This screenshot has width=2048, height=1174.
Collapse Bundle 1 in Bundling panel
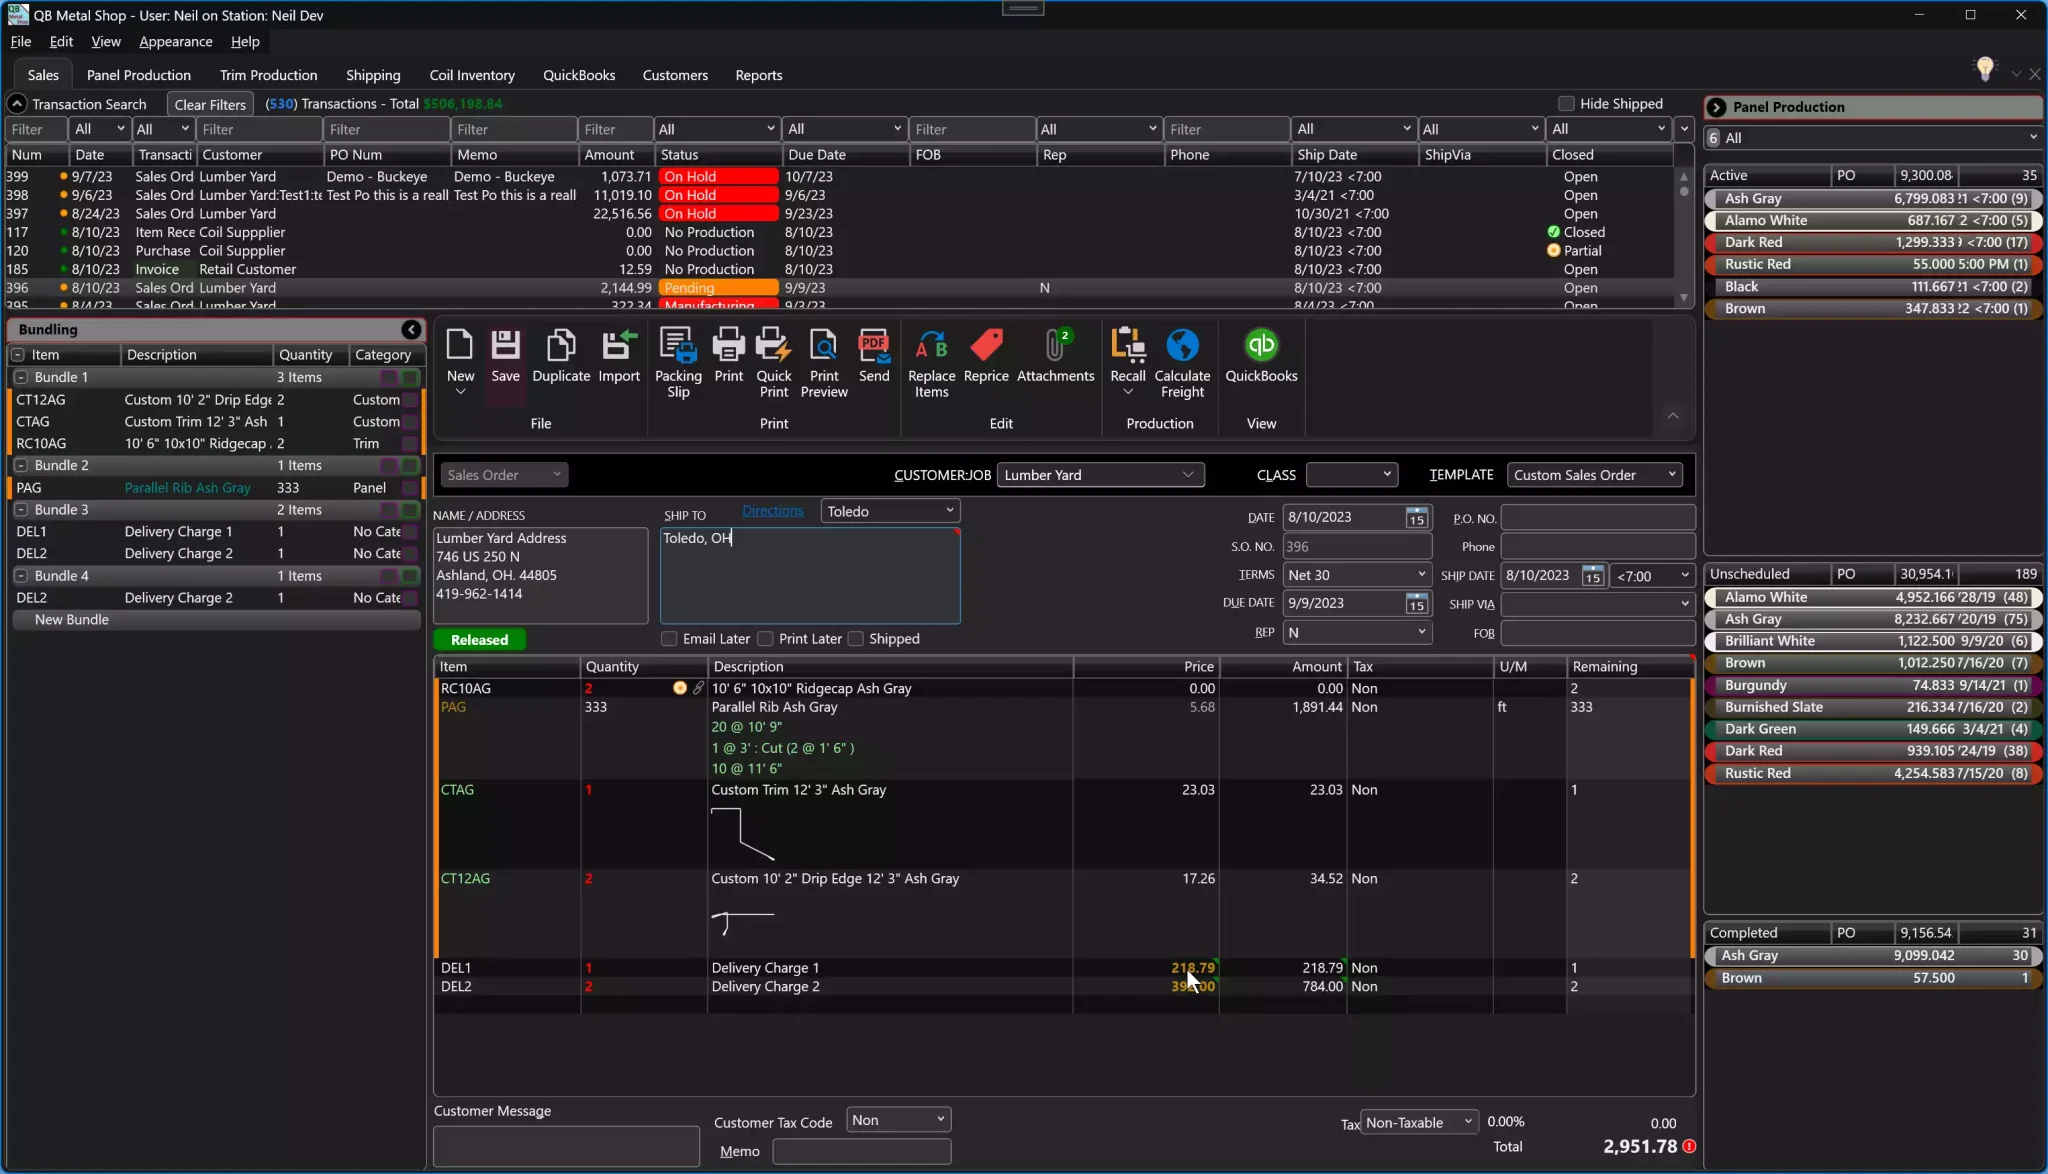coord(21,378)
